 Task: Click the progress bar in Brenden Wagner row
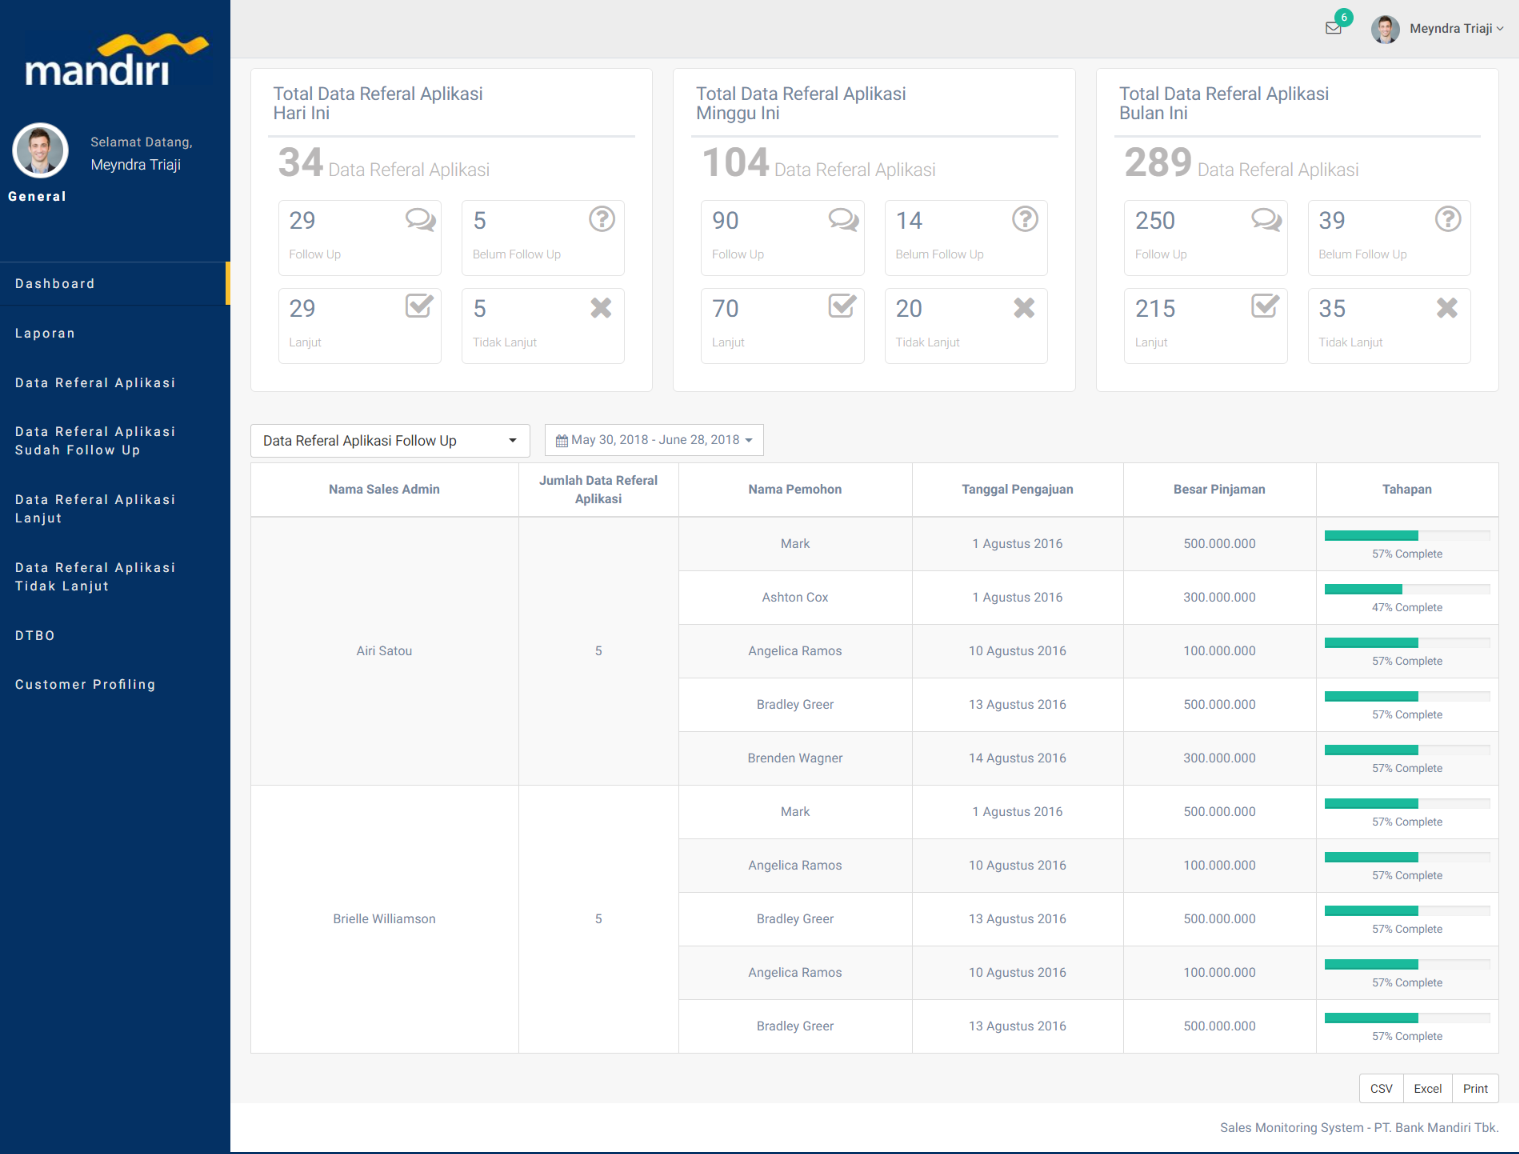click(1407, 750)
